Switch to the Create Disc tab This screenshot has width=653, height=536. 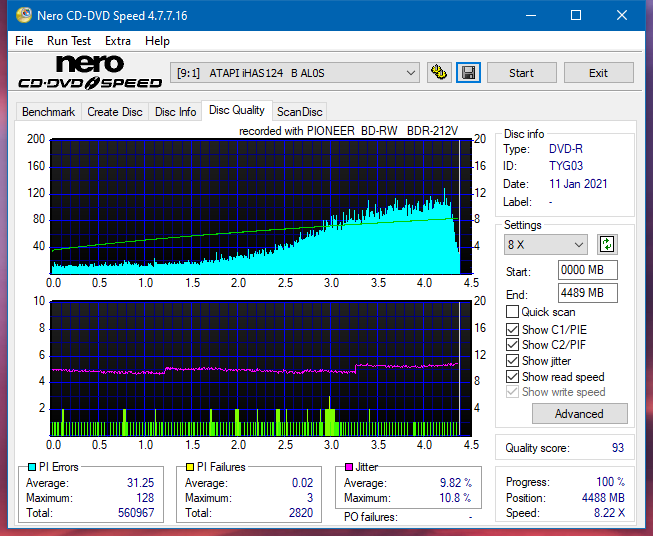pos(115,112)
